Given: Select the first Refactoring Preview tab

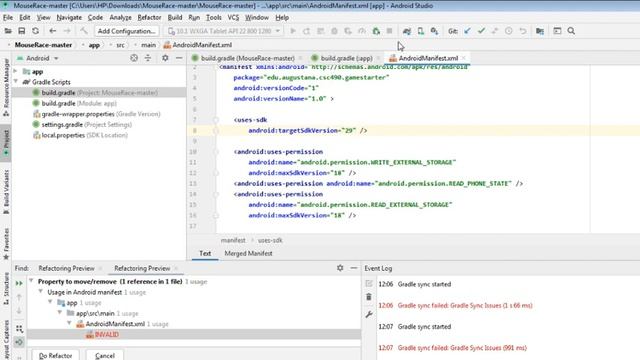Looking at the screenshot, I should click(x=66, y=268).
